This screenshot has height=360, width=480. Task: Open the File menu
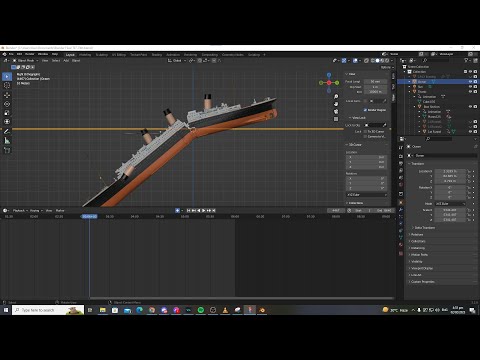pyautogui.click(x=11, y=54)
